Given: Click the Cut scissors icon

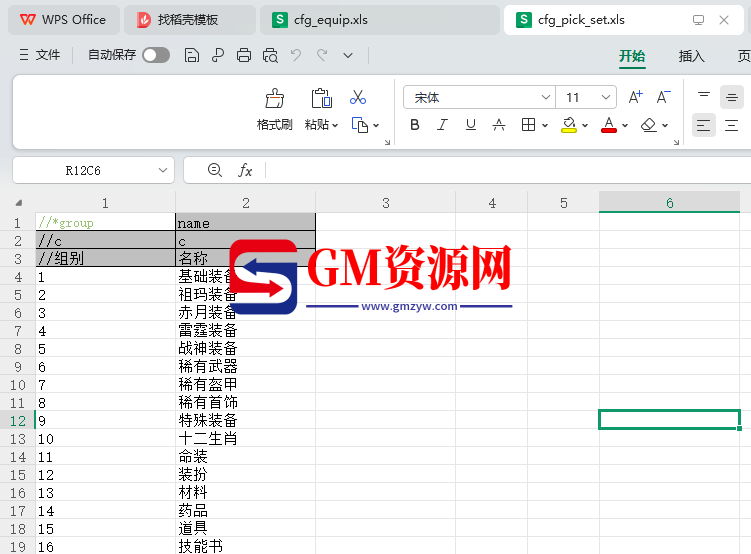Looking at the screenshot, I should tap(358, 98).
